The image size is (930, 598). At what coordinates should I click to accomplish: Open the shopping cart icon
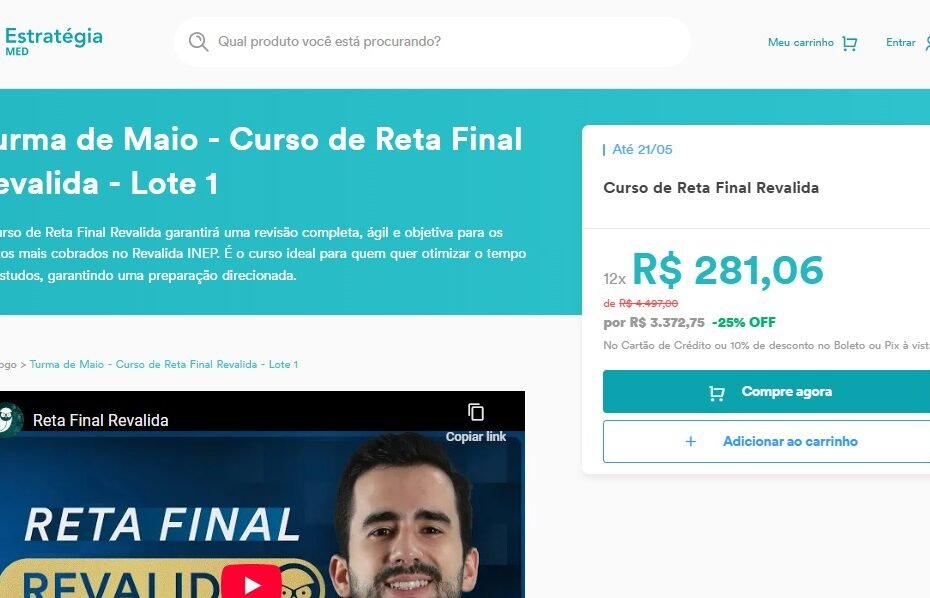(849, 43)
